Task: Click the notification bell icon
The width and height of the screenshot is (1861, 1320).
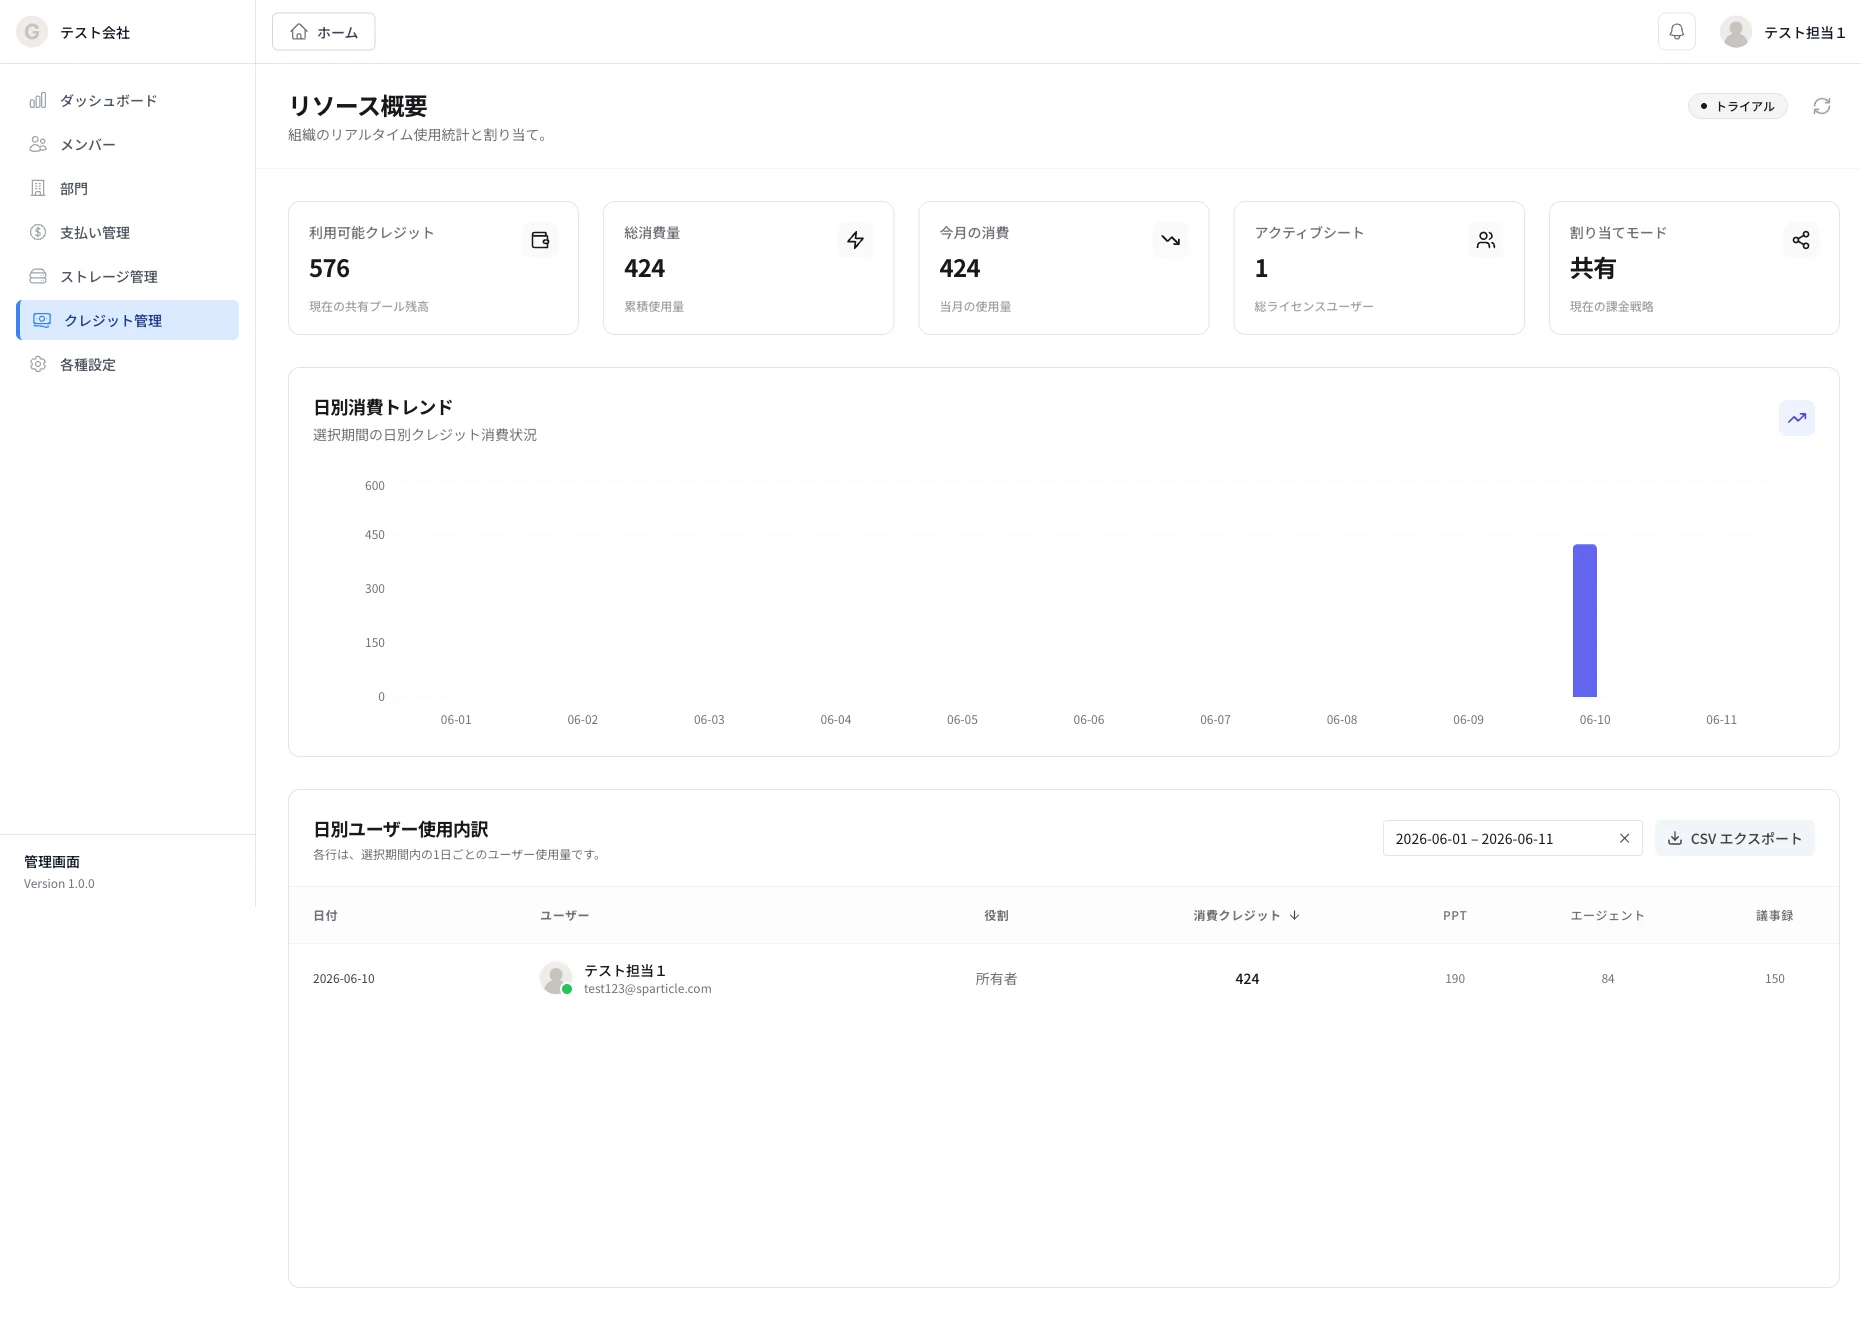Action: [x=1677, y=32]
